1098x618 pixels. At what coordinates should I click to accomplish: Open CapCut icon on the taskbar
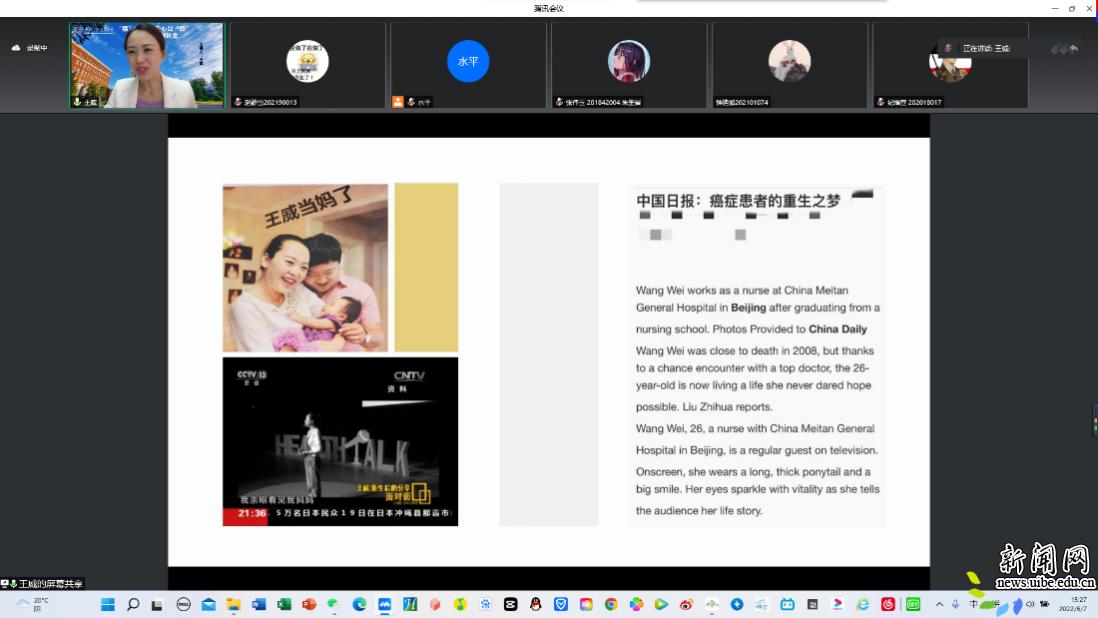coord(510,605)
